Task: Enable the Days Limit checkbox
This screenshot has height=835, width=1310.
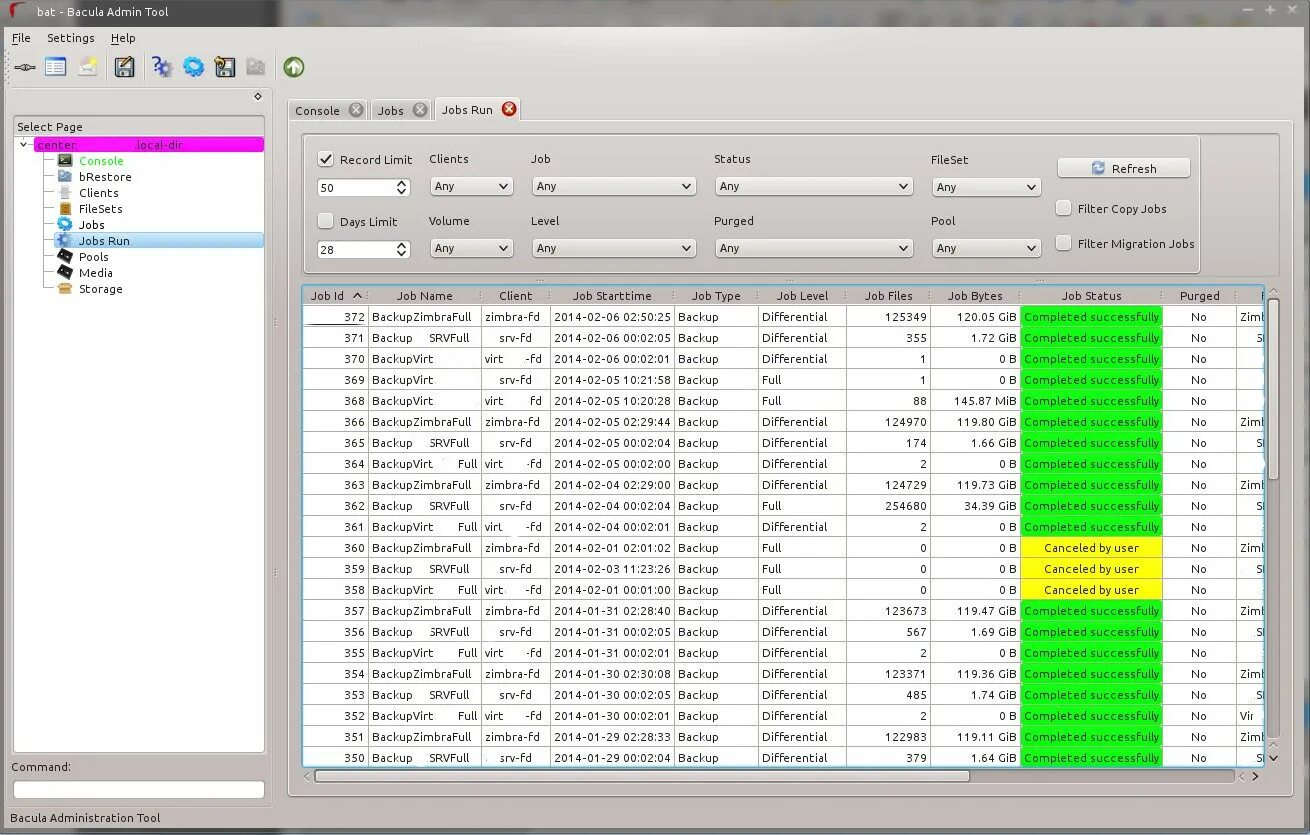Action: (326, 221)
